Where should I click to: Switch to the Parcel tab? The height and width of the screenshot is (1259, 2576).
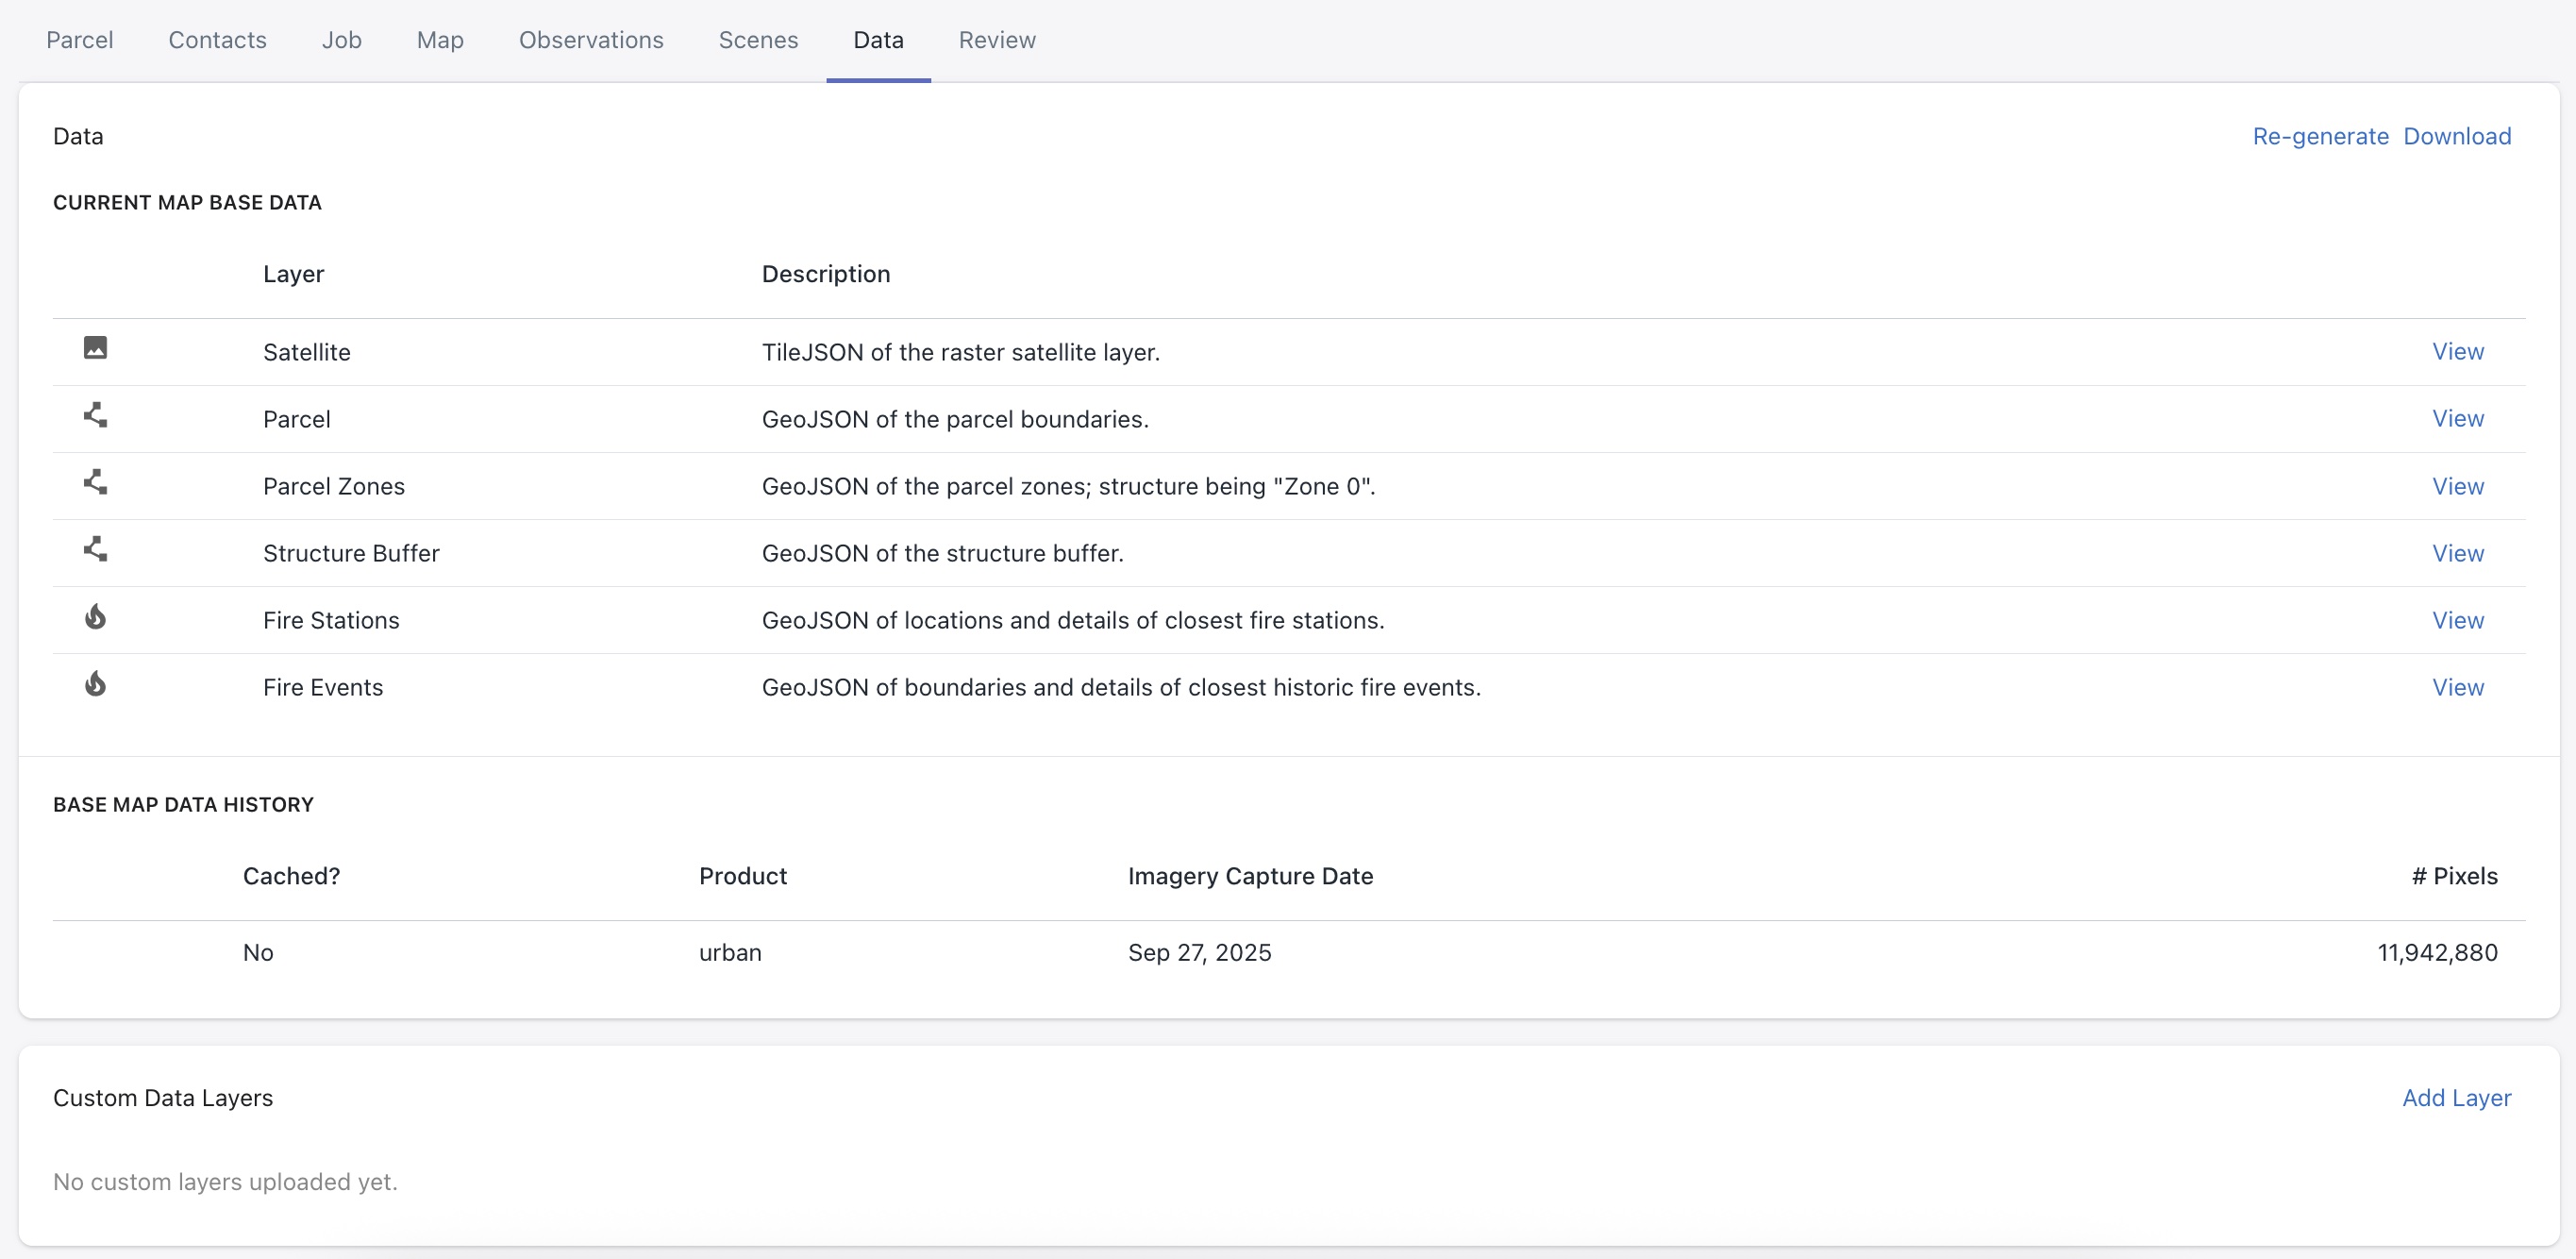click(x=80, y=40)
